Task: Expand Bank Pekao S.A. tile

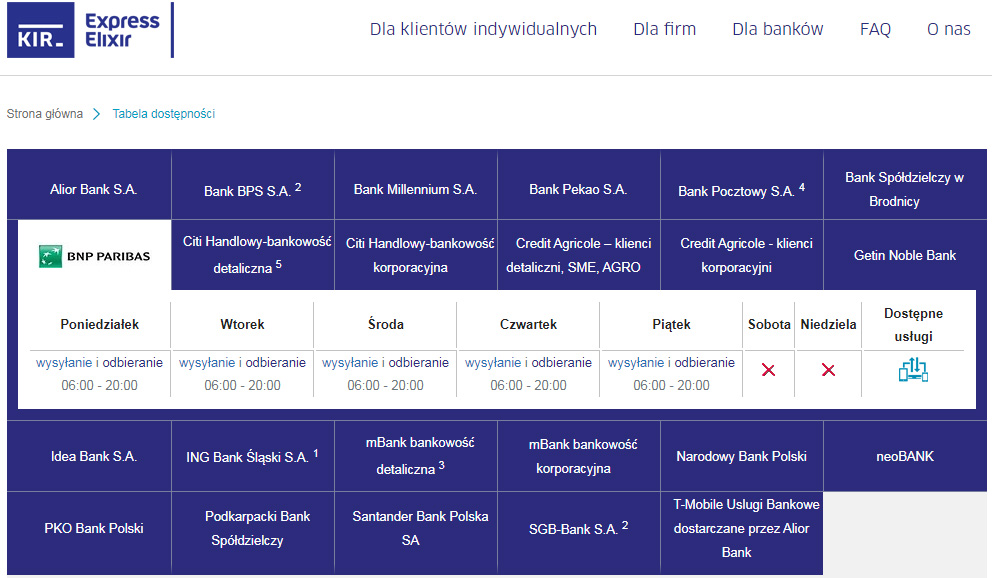Action: coord(579,185)
